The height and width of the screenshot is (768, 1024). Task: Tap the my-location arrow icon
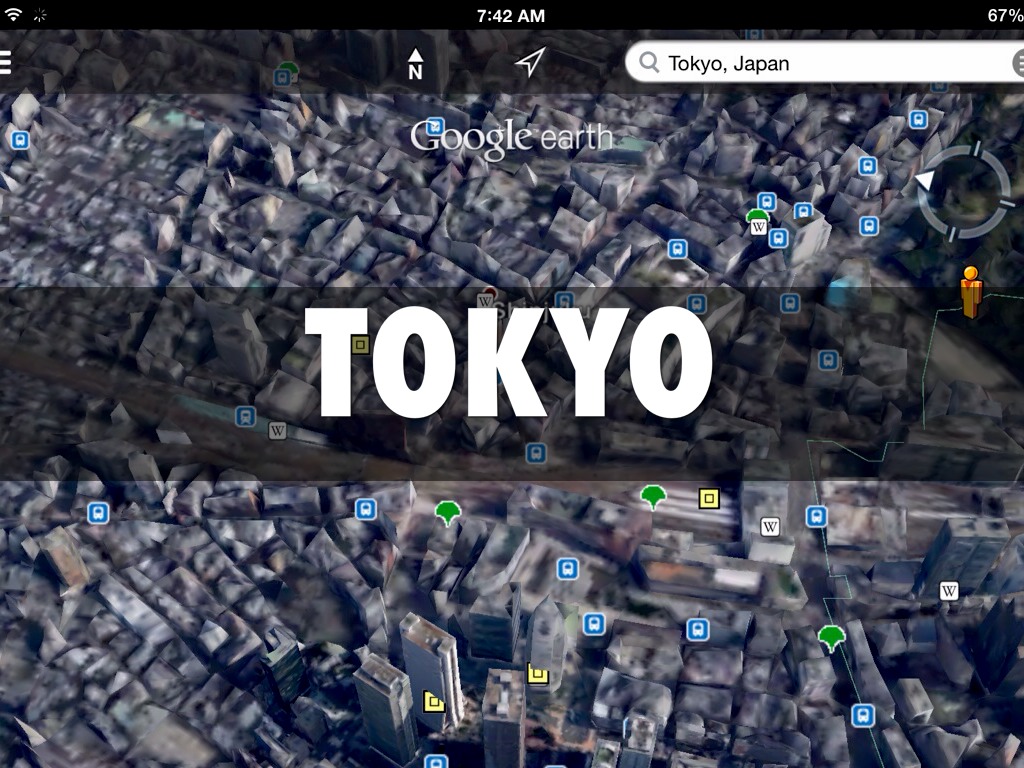click(529, 63)
